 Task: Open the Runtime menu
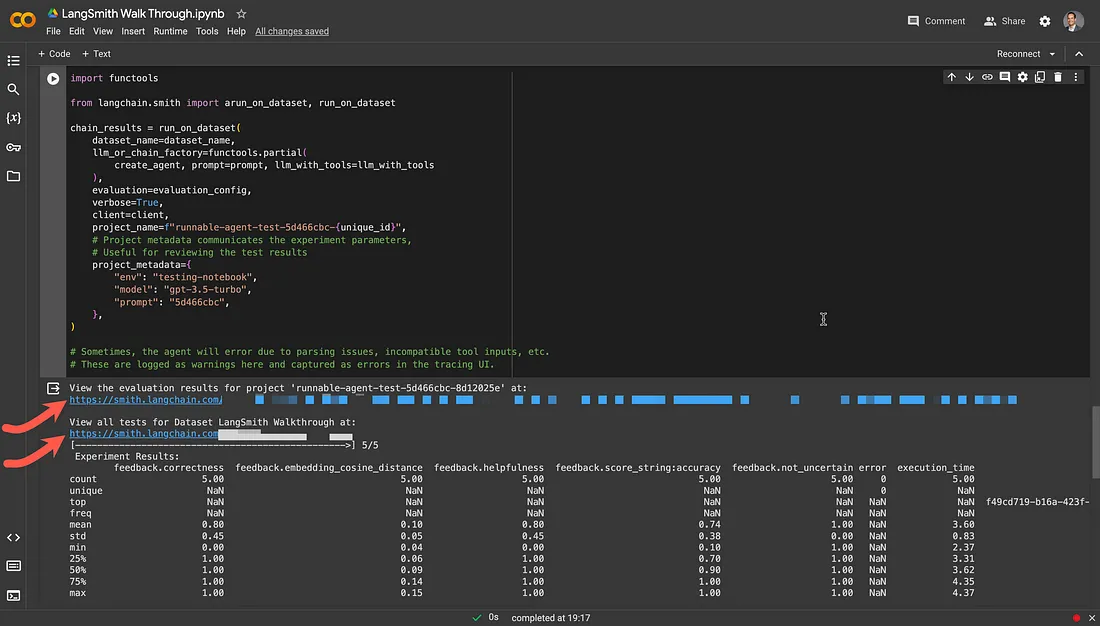tap(170, 32)
